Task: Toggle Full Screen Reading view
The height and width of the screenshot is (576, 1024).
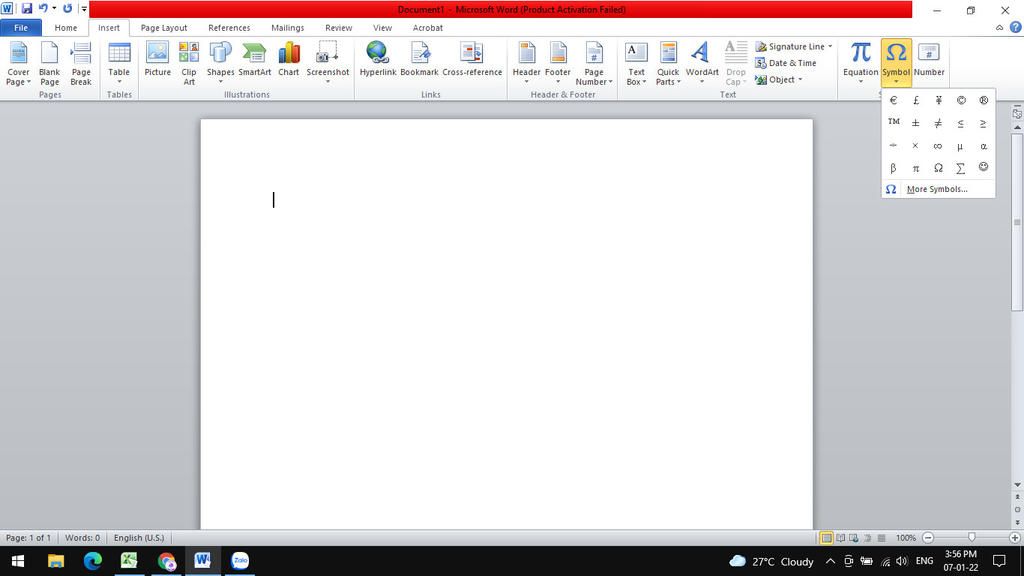Action: pyautogui.click(x=840, y=538)
